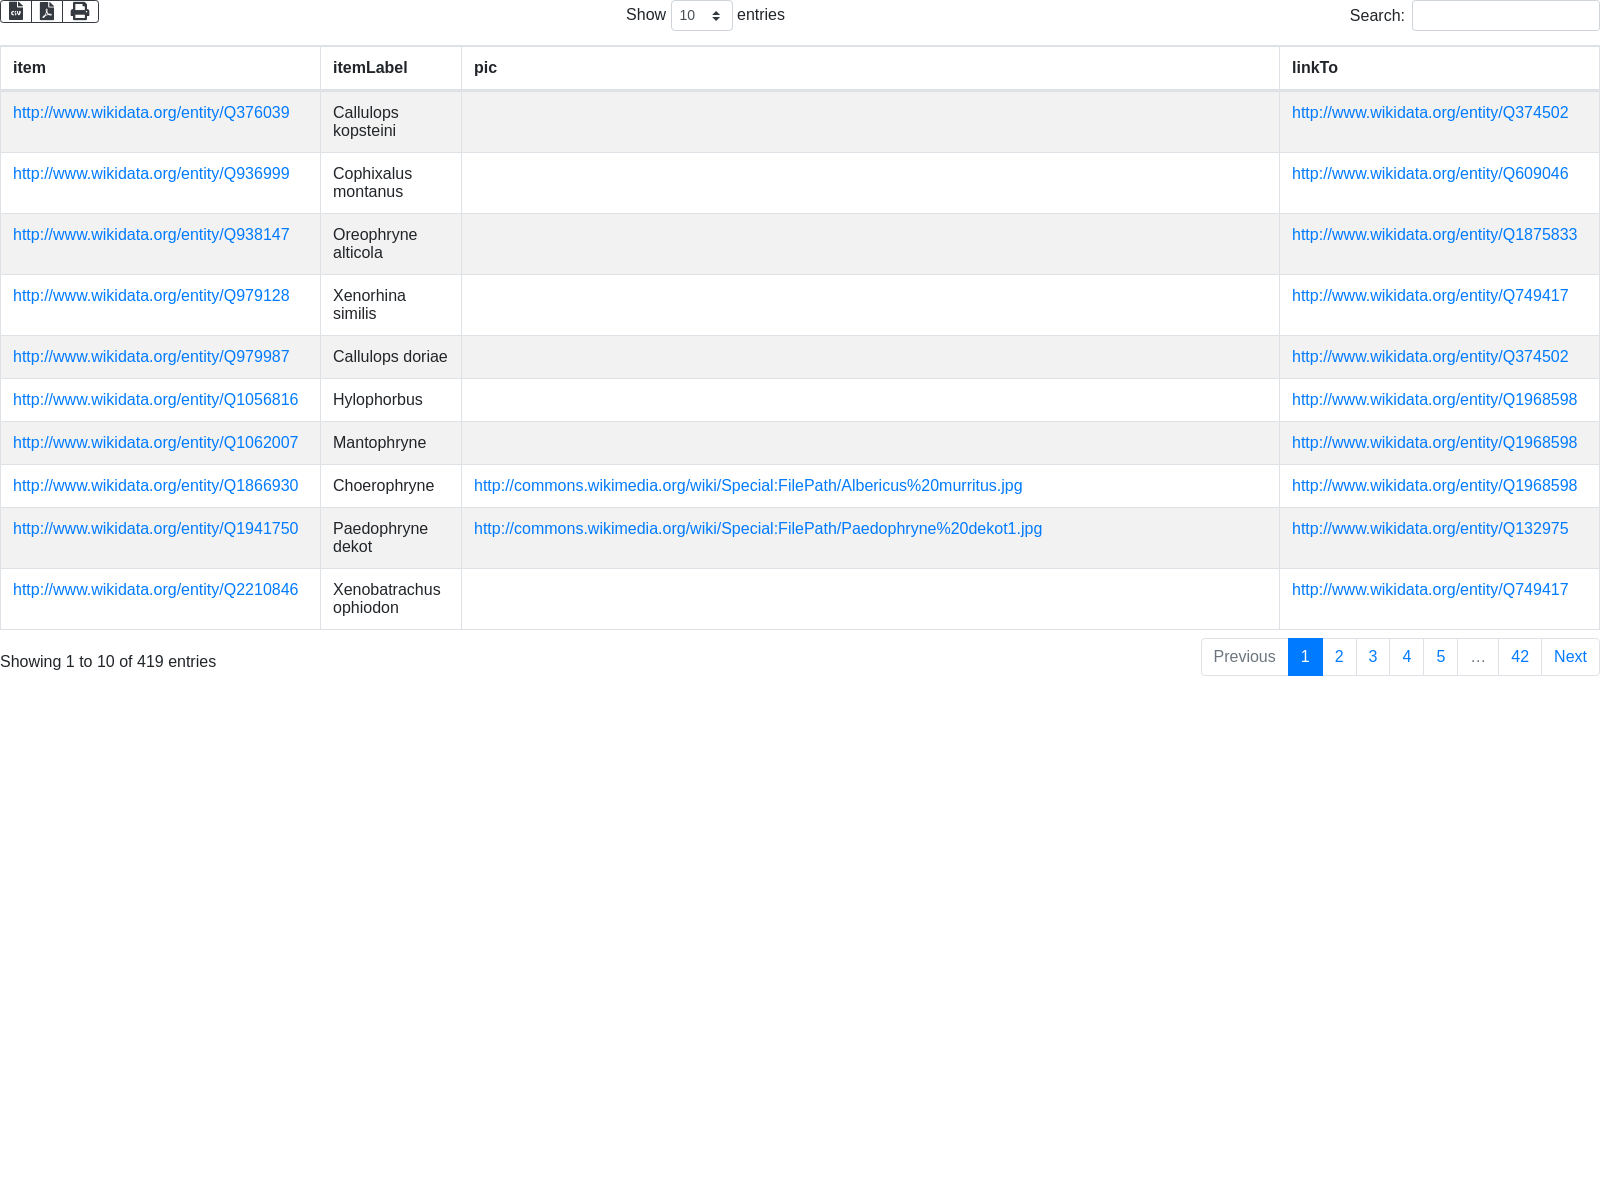Click the Next page button
1600x1200 pixels.
point(1569,657)
